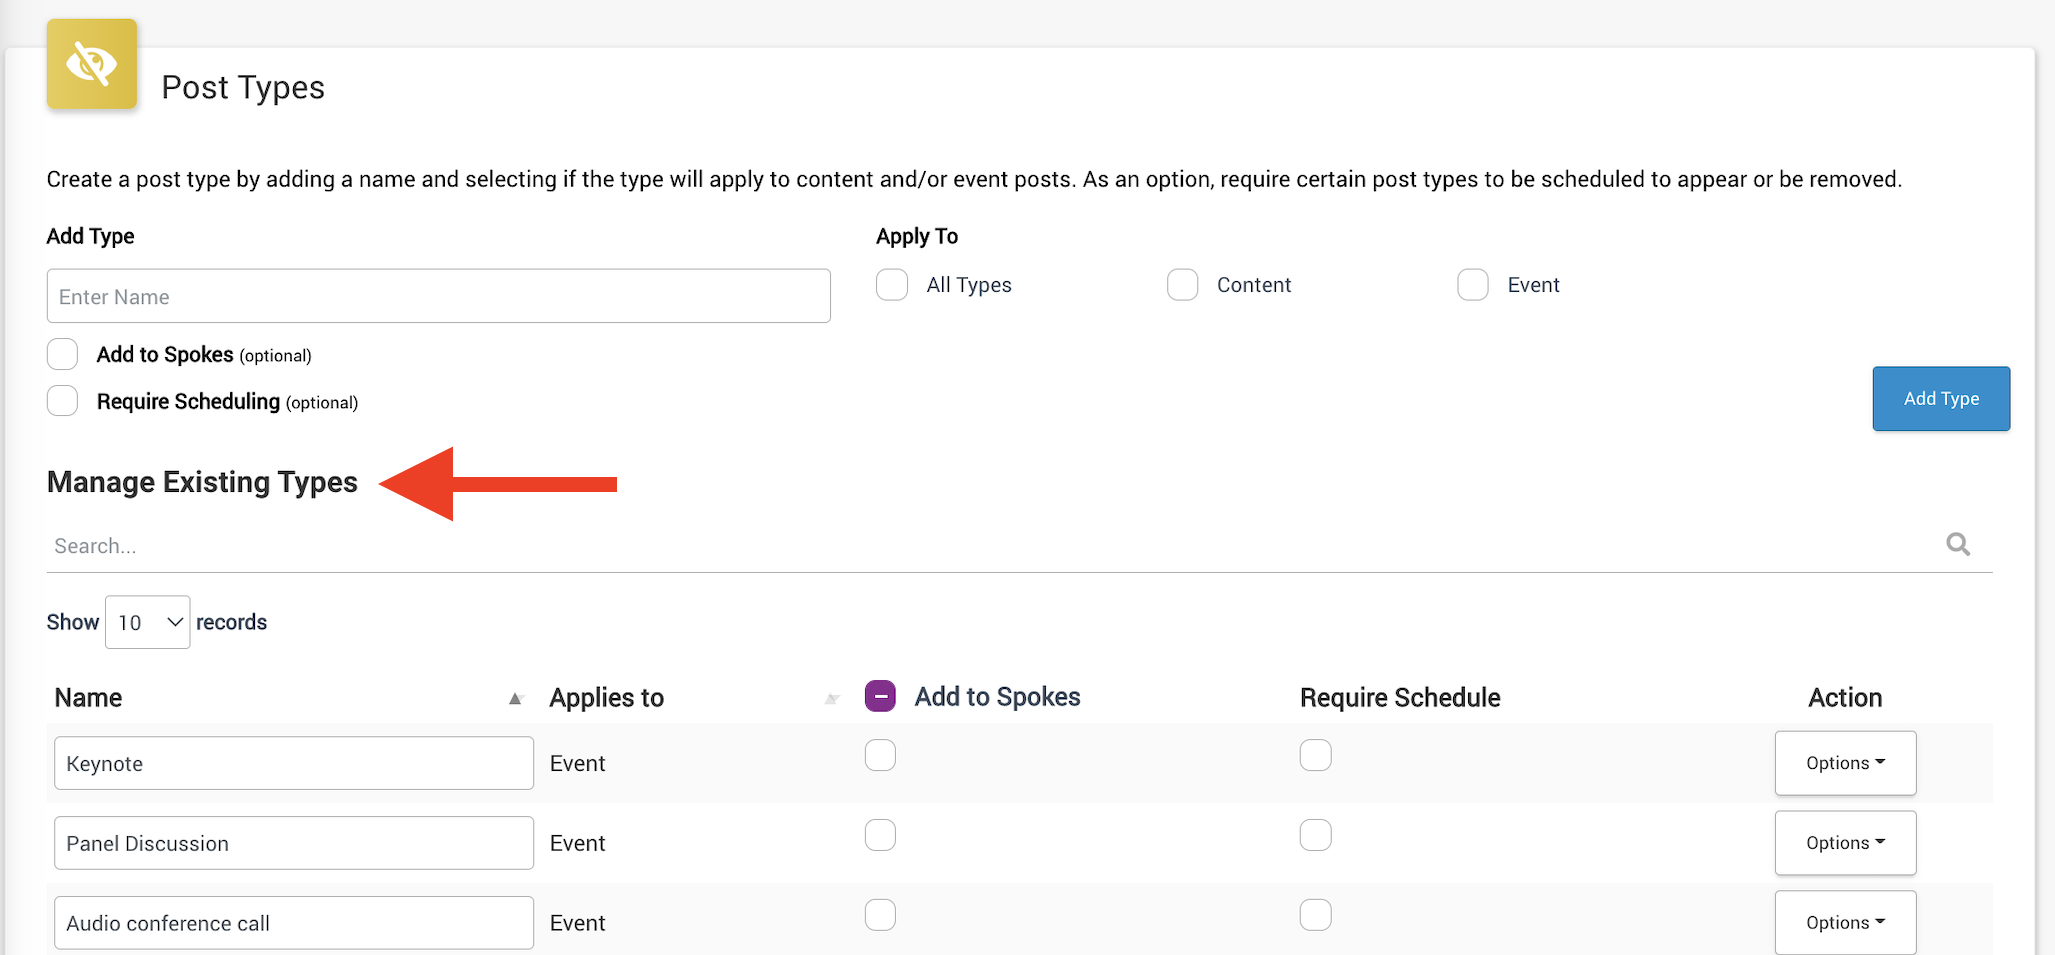Click the Require Schedule column header
Screen dimensions: 2055x955
pyautogui.click(x=1400, y=698)
